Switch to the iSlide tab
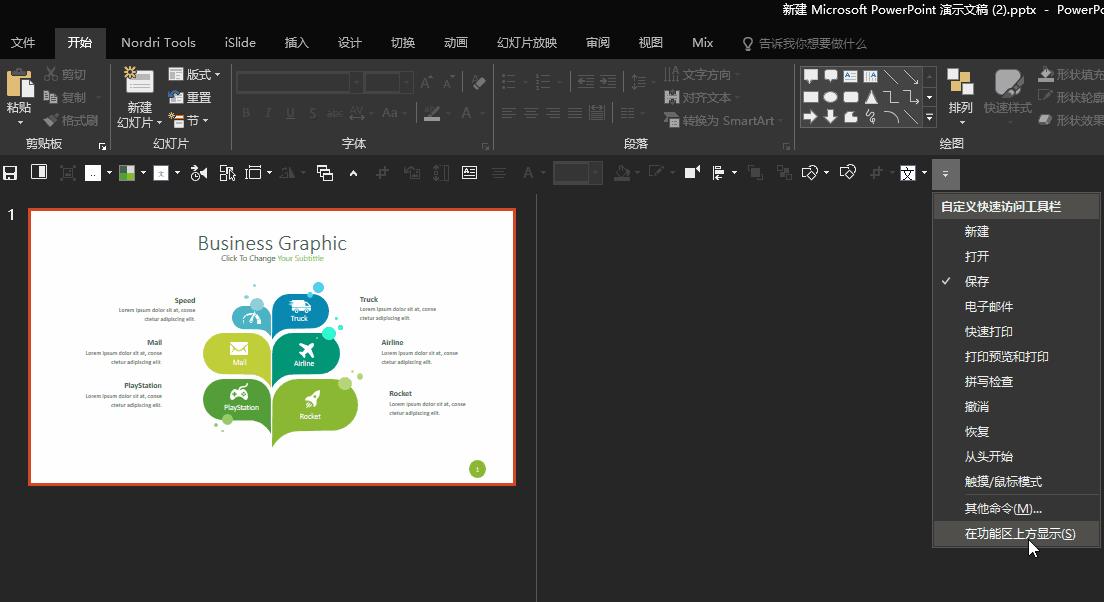The width and height of the screenshot is (1104, 602). tap(240, 43)
